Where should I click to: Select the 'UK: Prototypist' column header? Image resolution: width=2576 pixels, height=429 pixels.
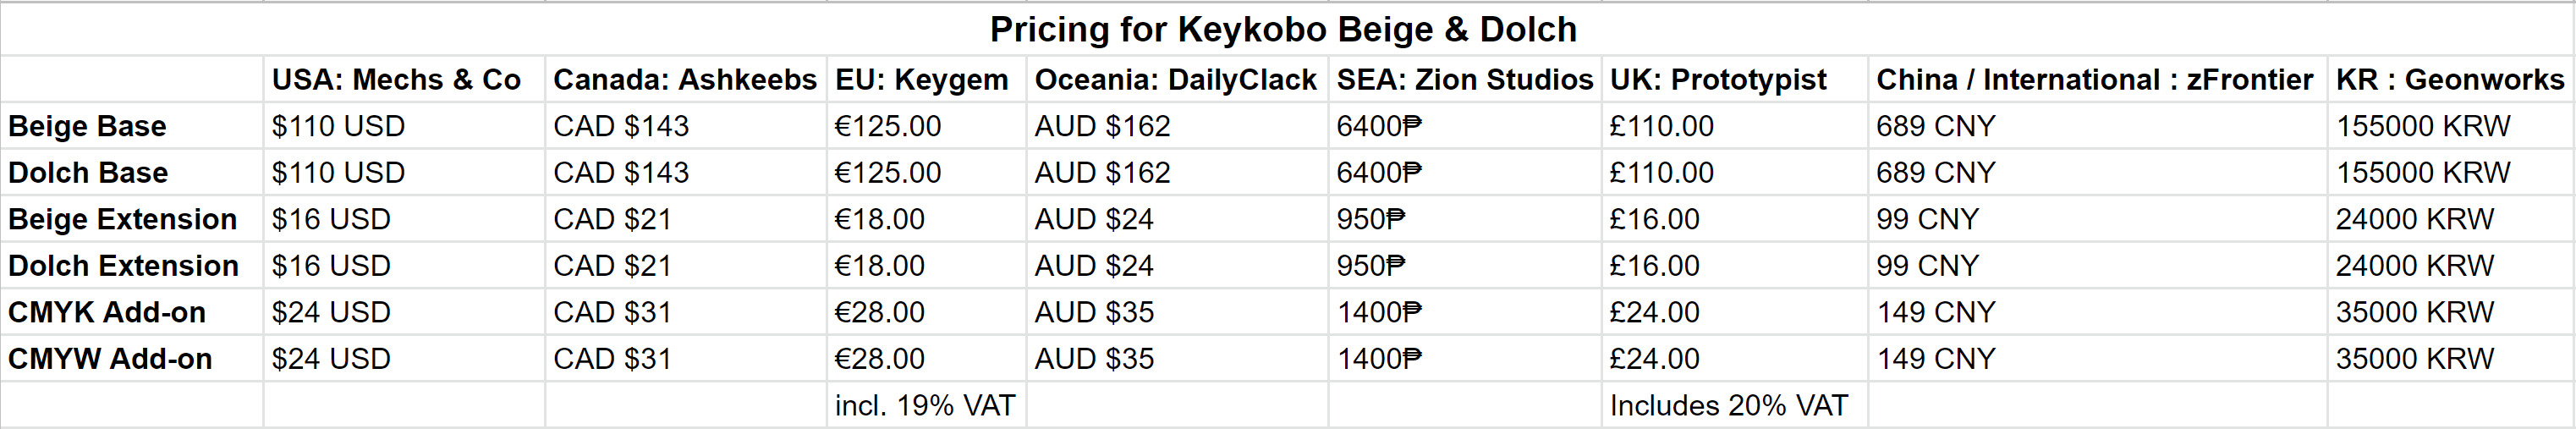pyautogui.click(x=1717, y=79)
